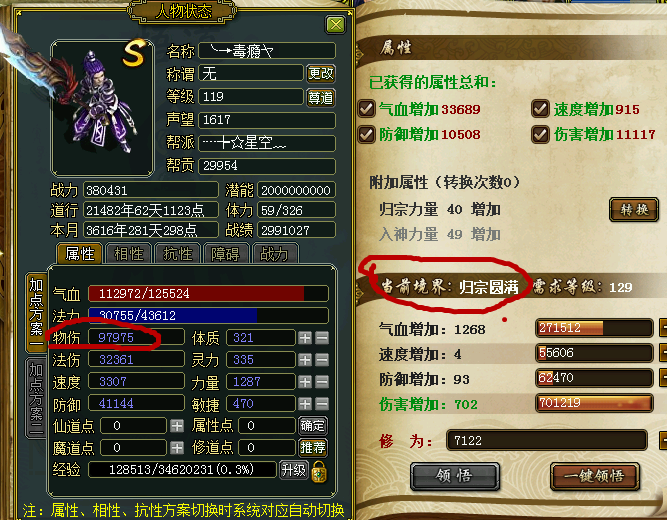Add a 仙道点 using plus icon

pyautogui.click(x=177, y=426)
